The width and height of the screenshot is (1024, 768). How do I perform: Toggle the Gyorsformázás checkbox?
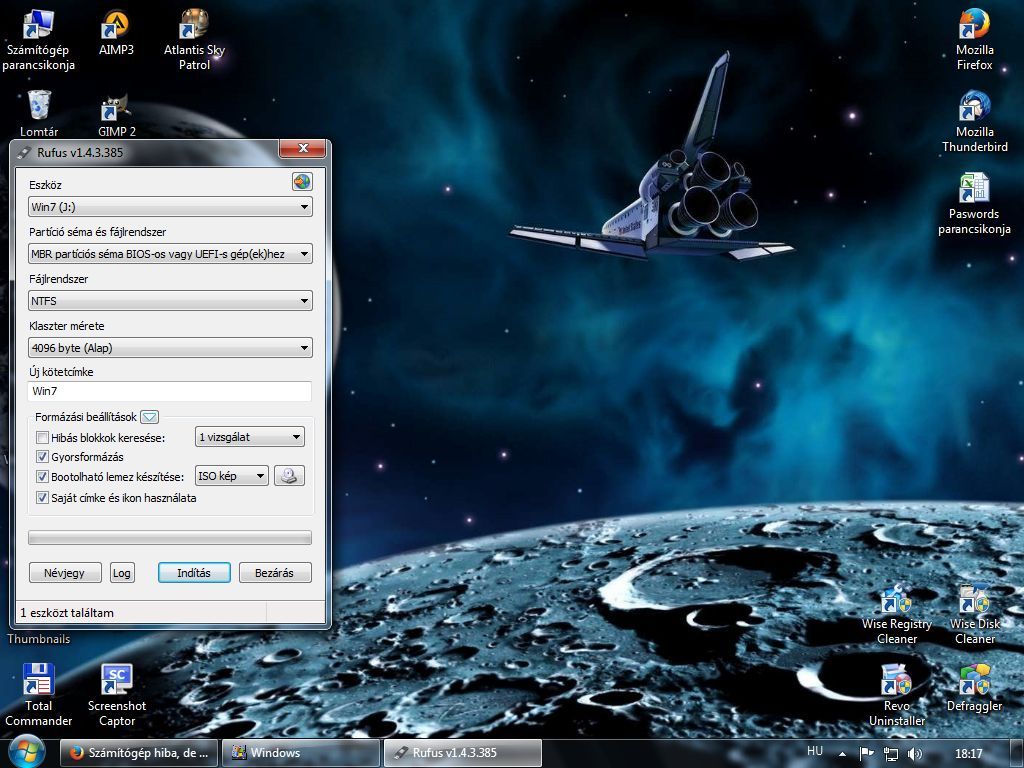(42, 456)
